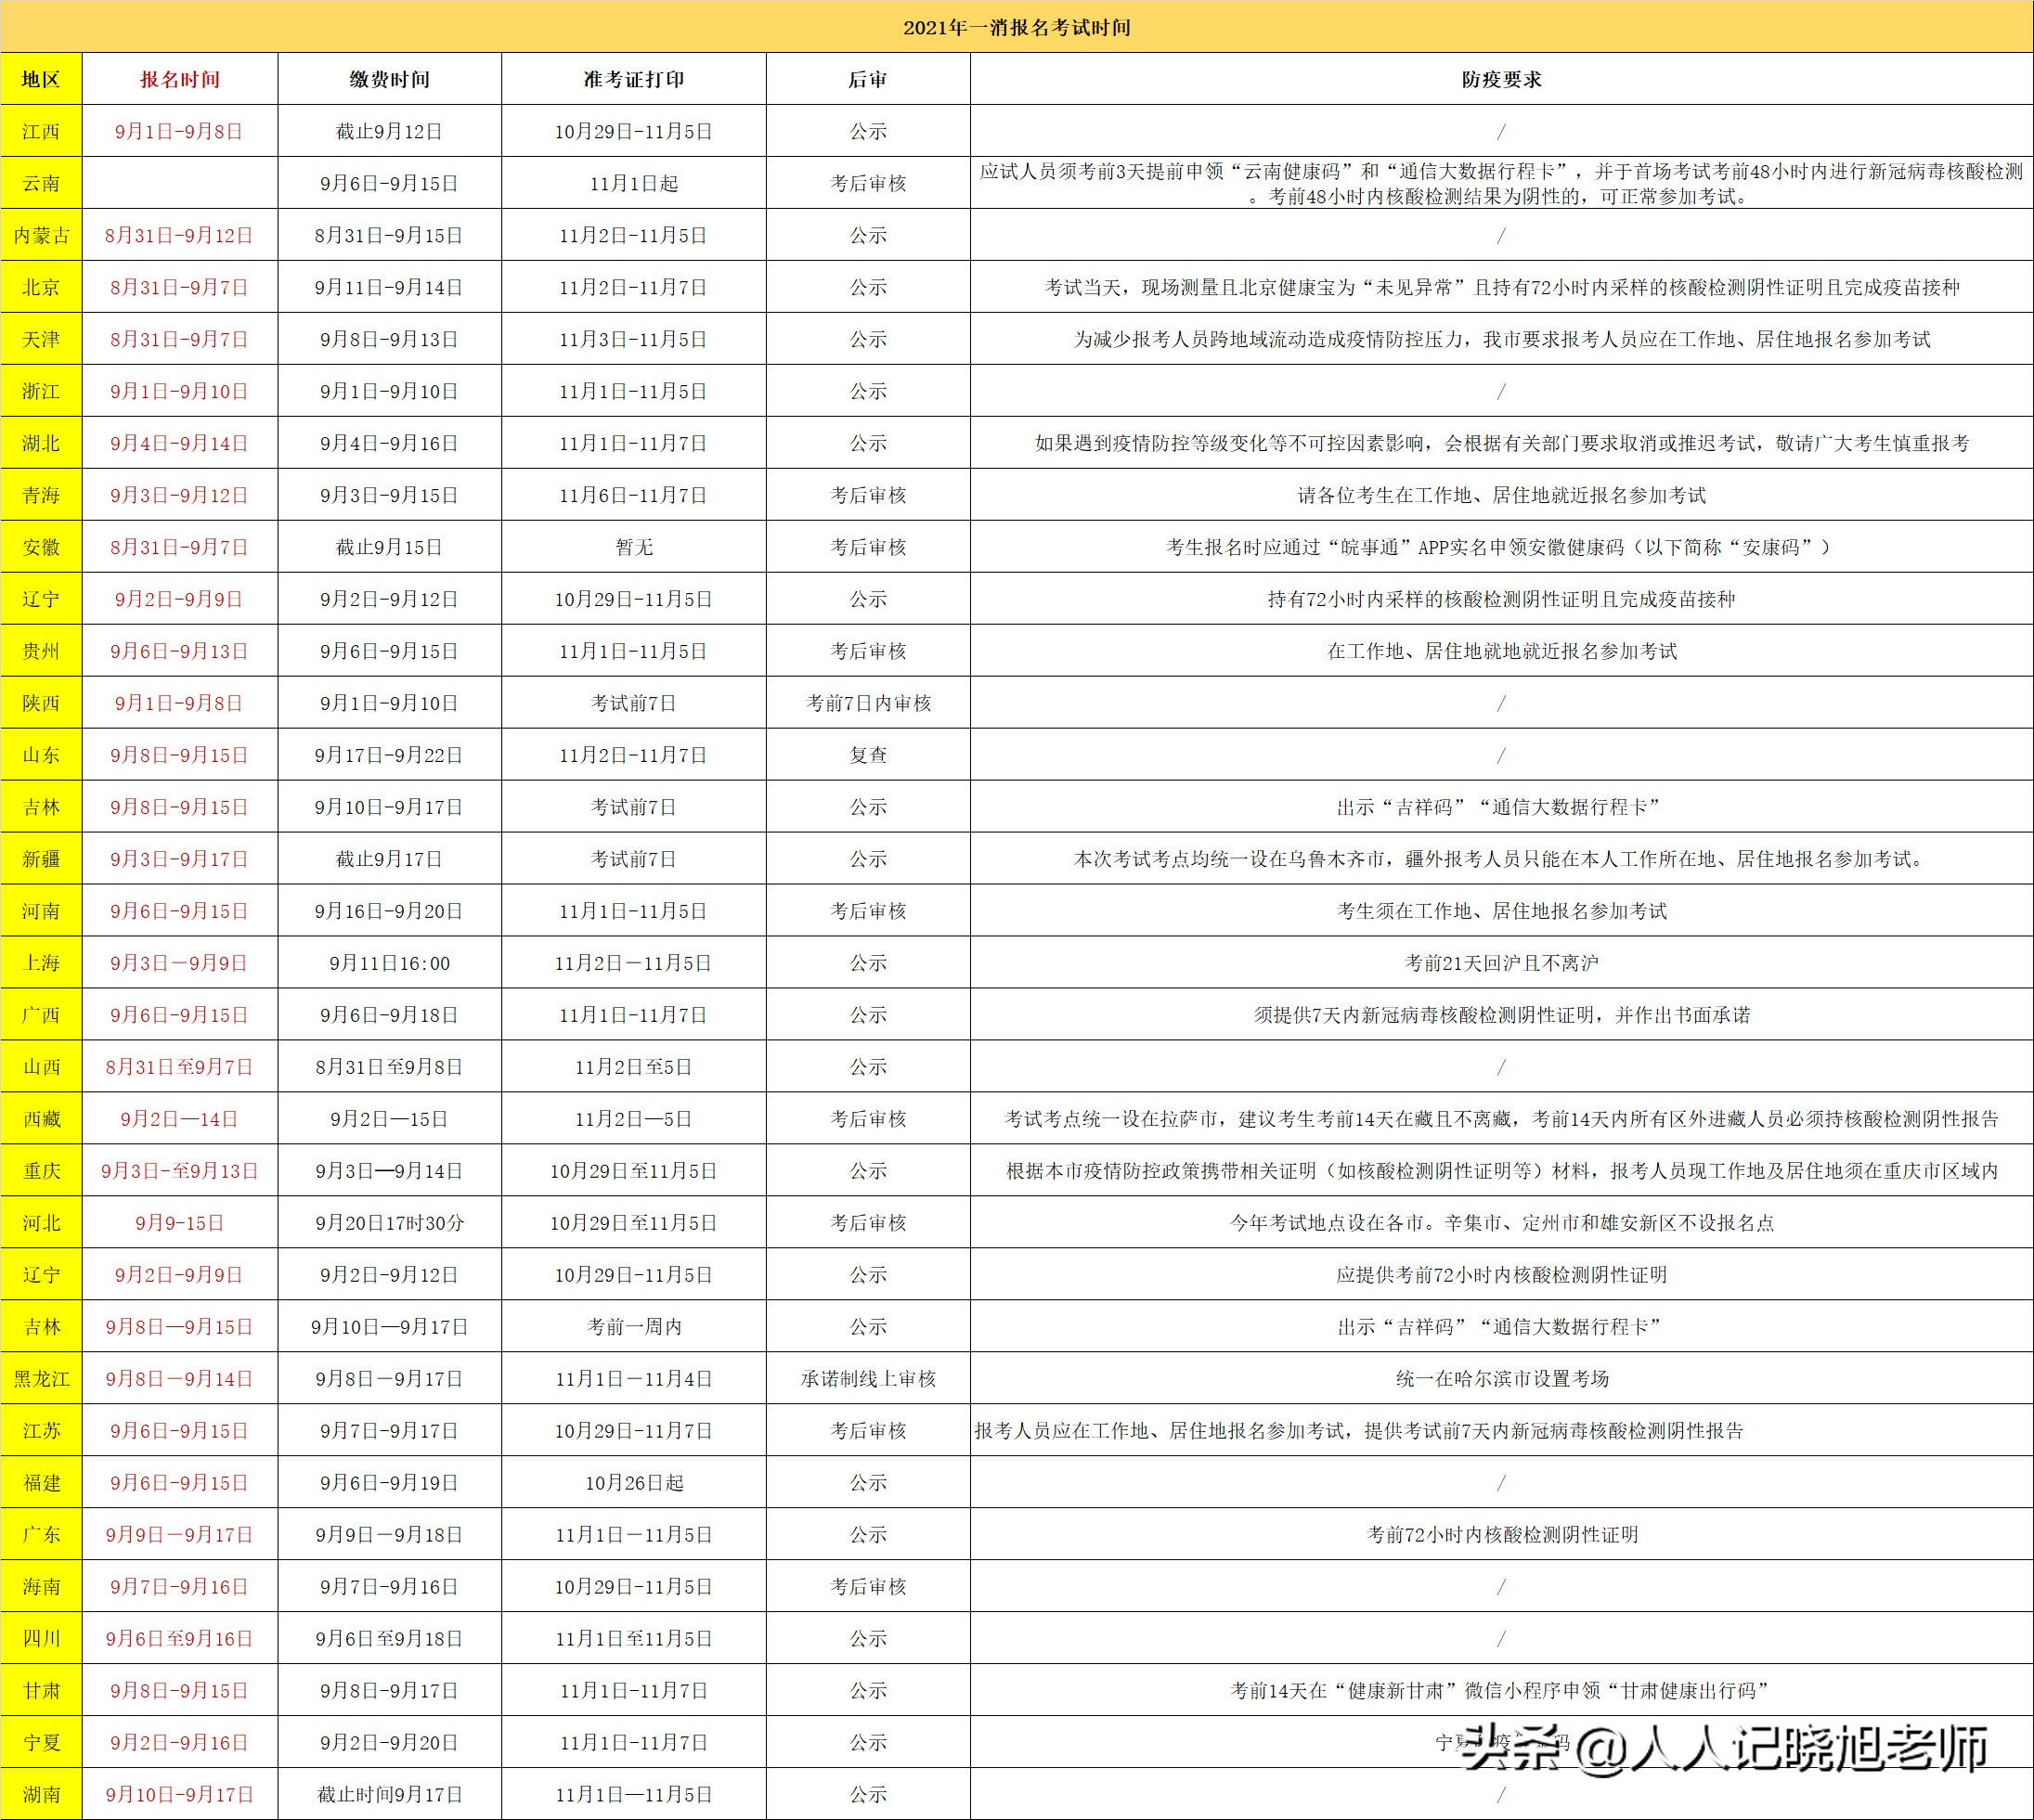Select the 缴费时间 column header
2034x1820 pixels.
(388, 80)
